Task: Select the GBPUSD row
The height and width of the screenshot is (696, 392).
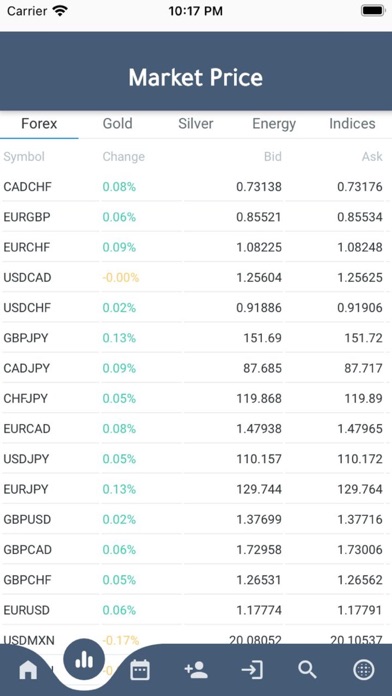Action: tap(196, 519)
